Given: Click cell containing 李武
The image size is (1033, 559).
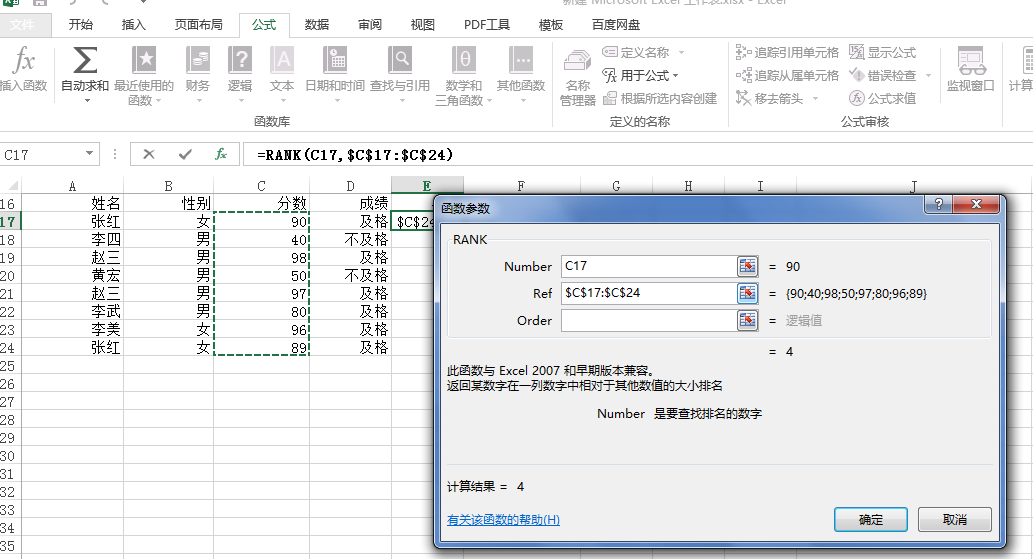Looking at the screenshot, I should 72,311.
